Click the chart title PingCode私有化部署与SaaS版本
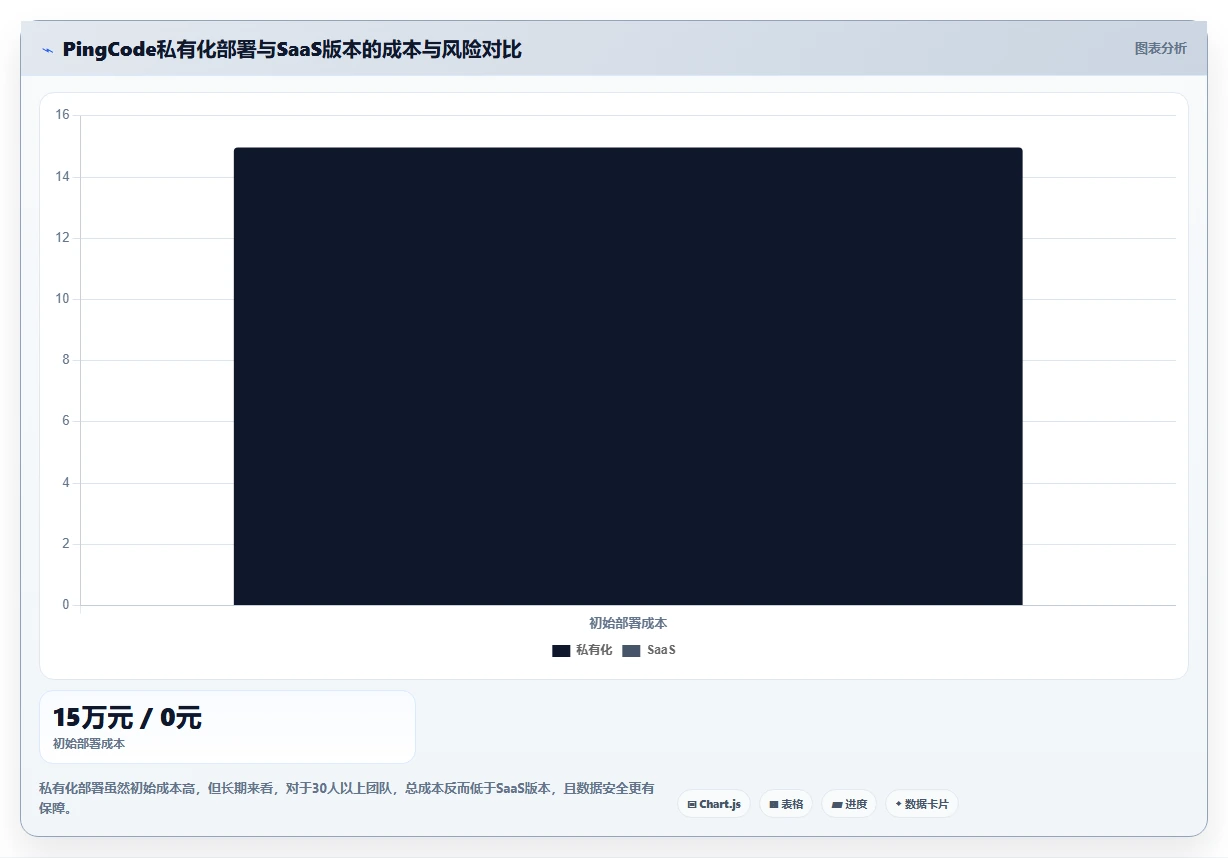This screenshot has height=858, width=1228. [292, 49]
